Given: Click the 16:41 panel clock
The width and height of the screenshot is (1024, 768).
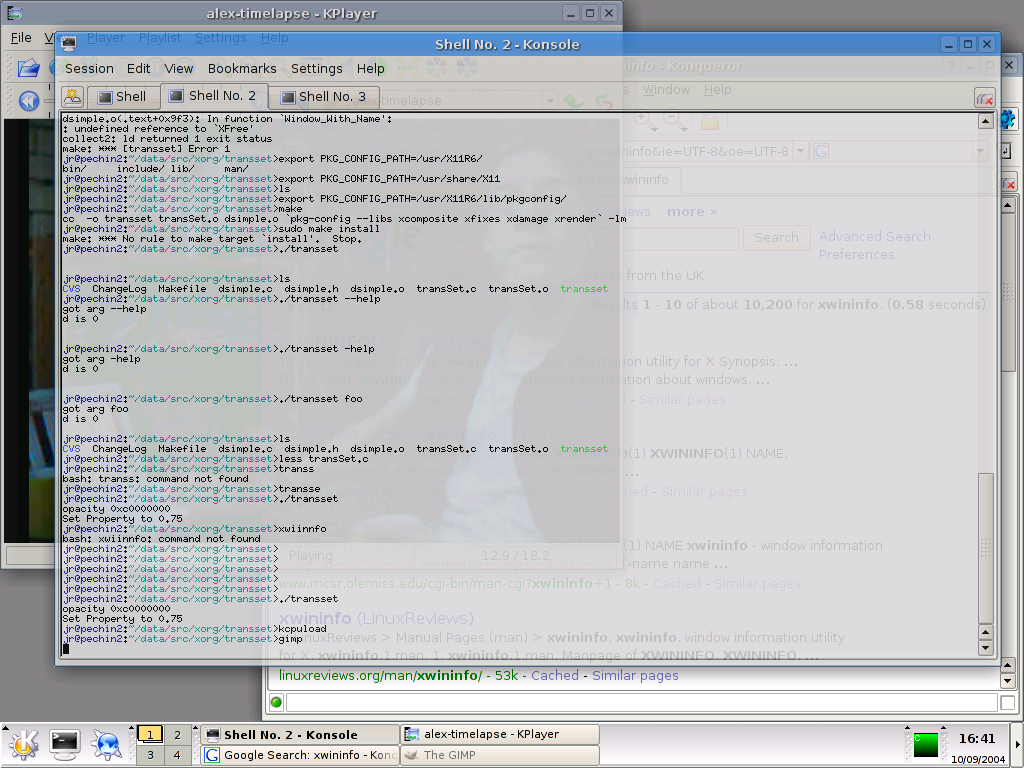Looking at the screenshot, I should 976,739.
